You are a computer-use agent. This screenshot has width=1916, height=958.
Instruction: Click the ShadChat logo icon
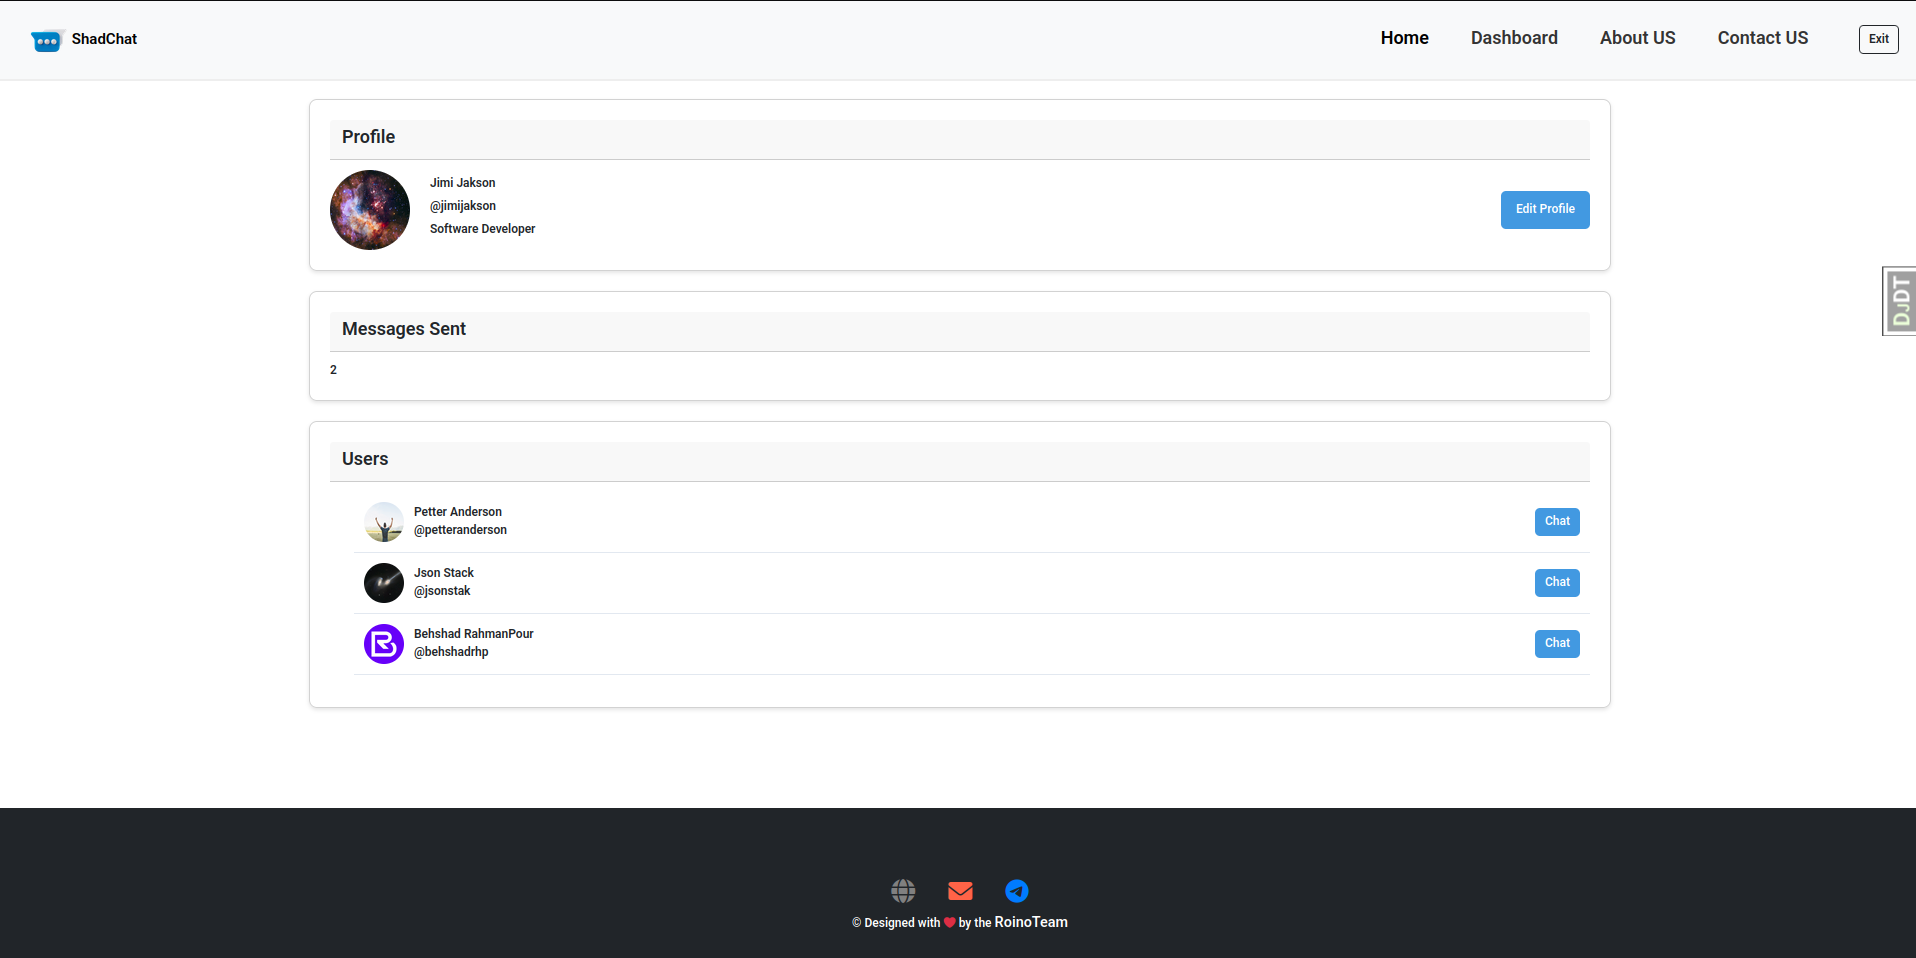click(x=47, y=40)
